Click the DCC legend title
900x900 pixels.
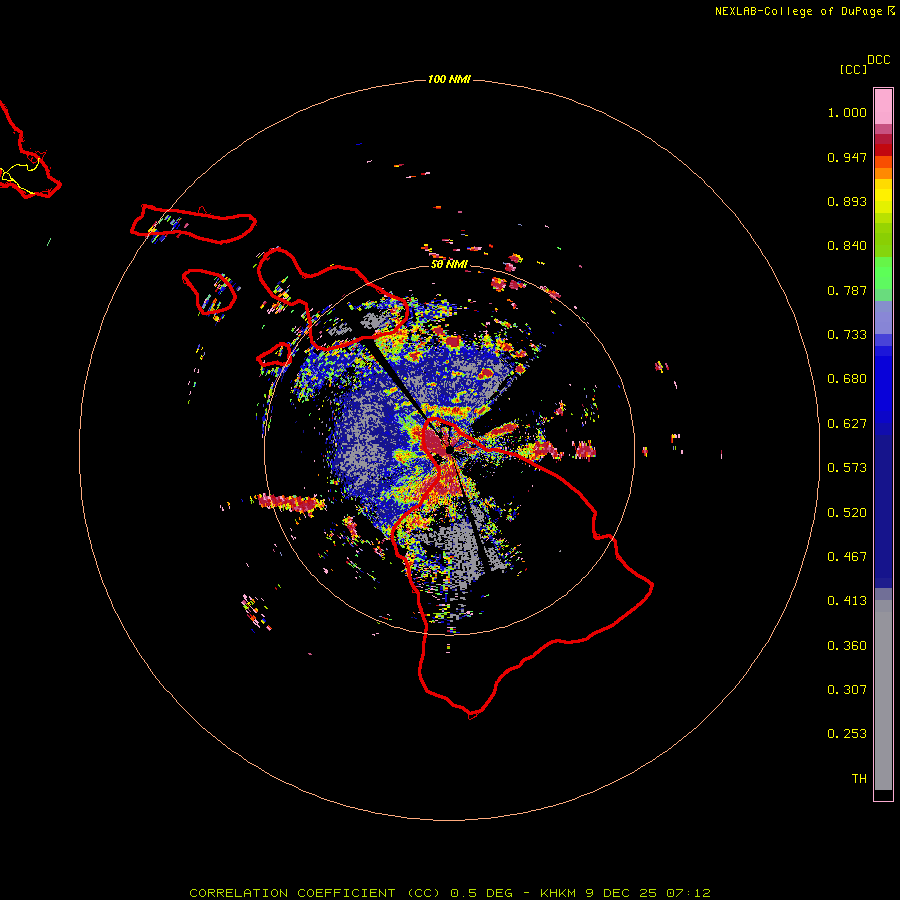coord(878,60)
